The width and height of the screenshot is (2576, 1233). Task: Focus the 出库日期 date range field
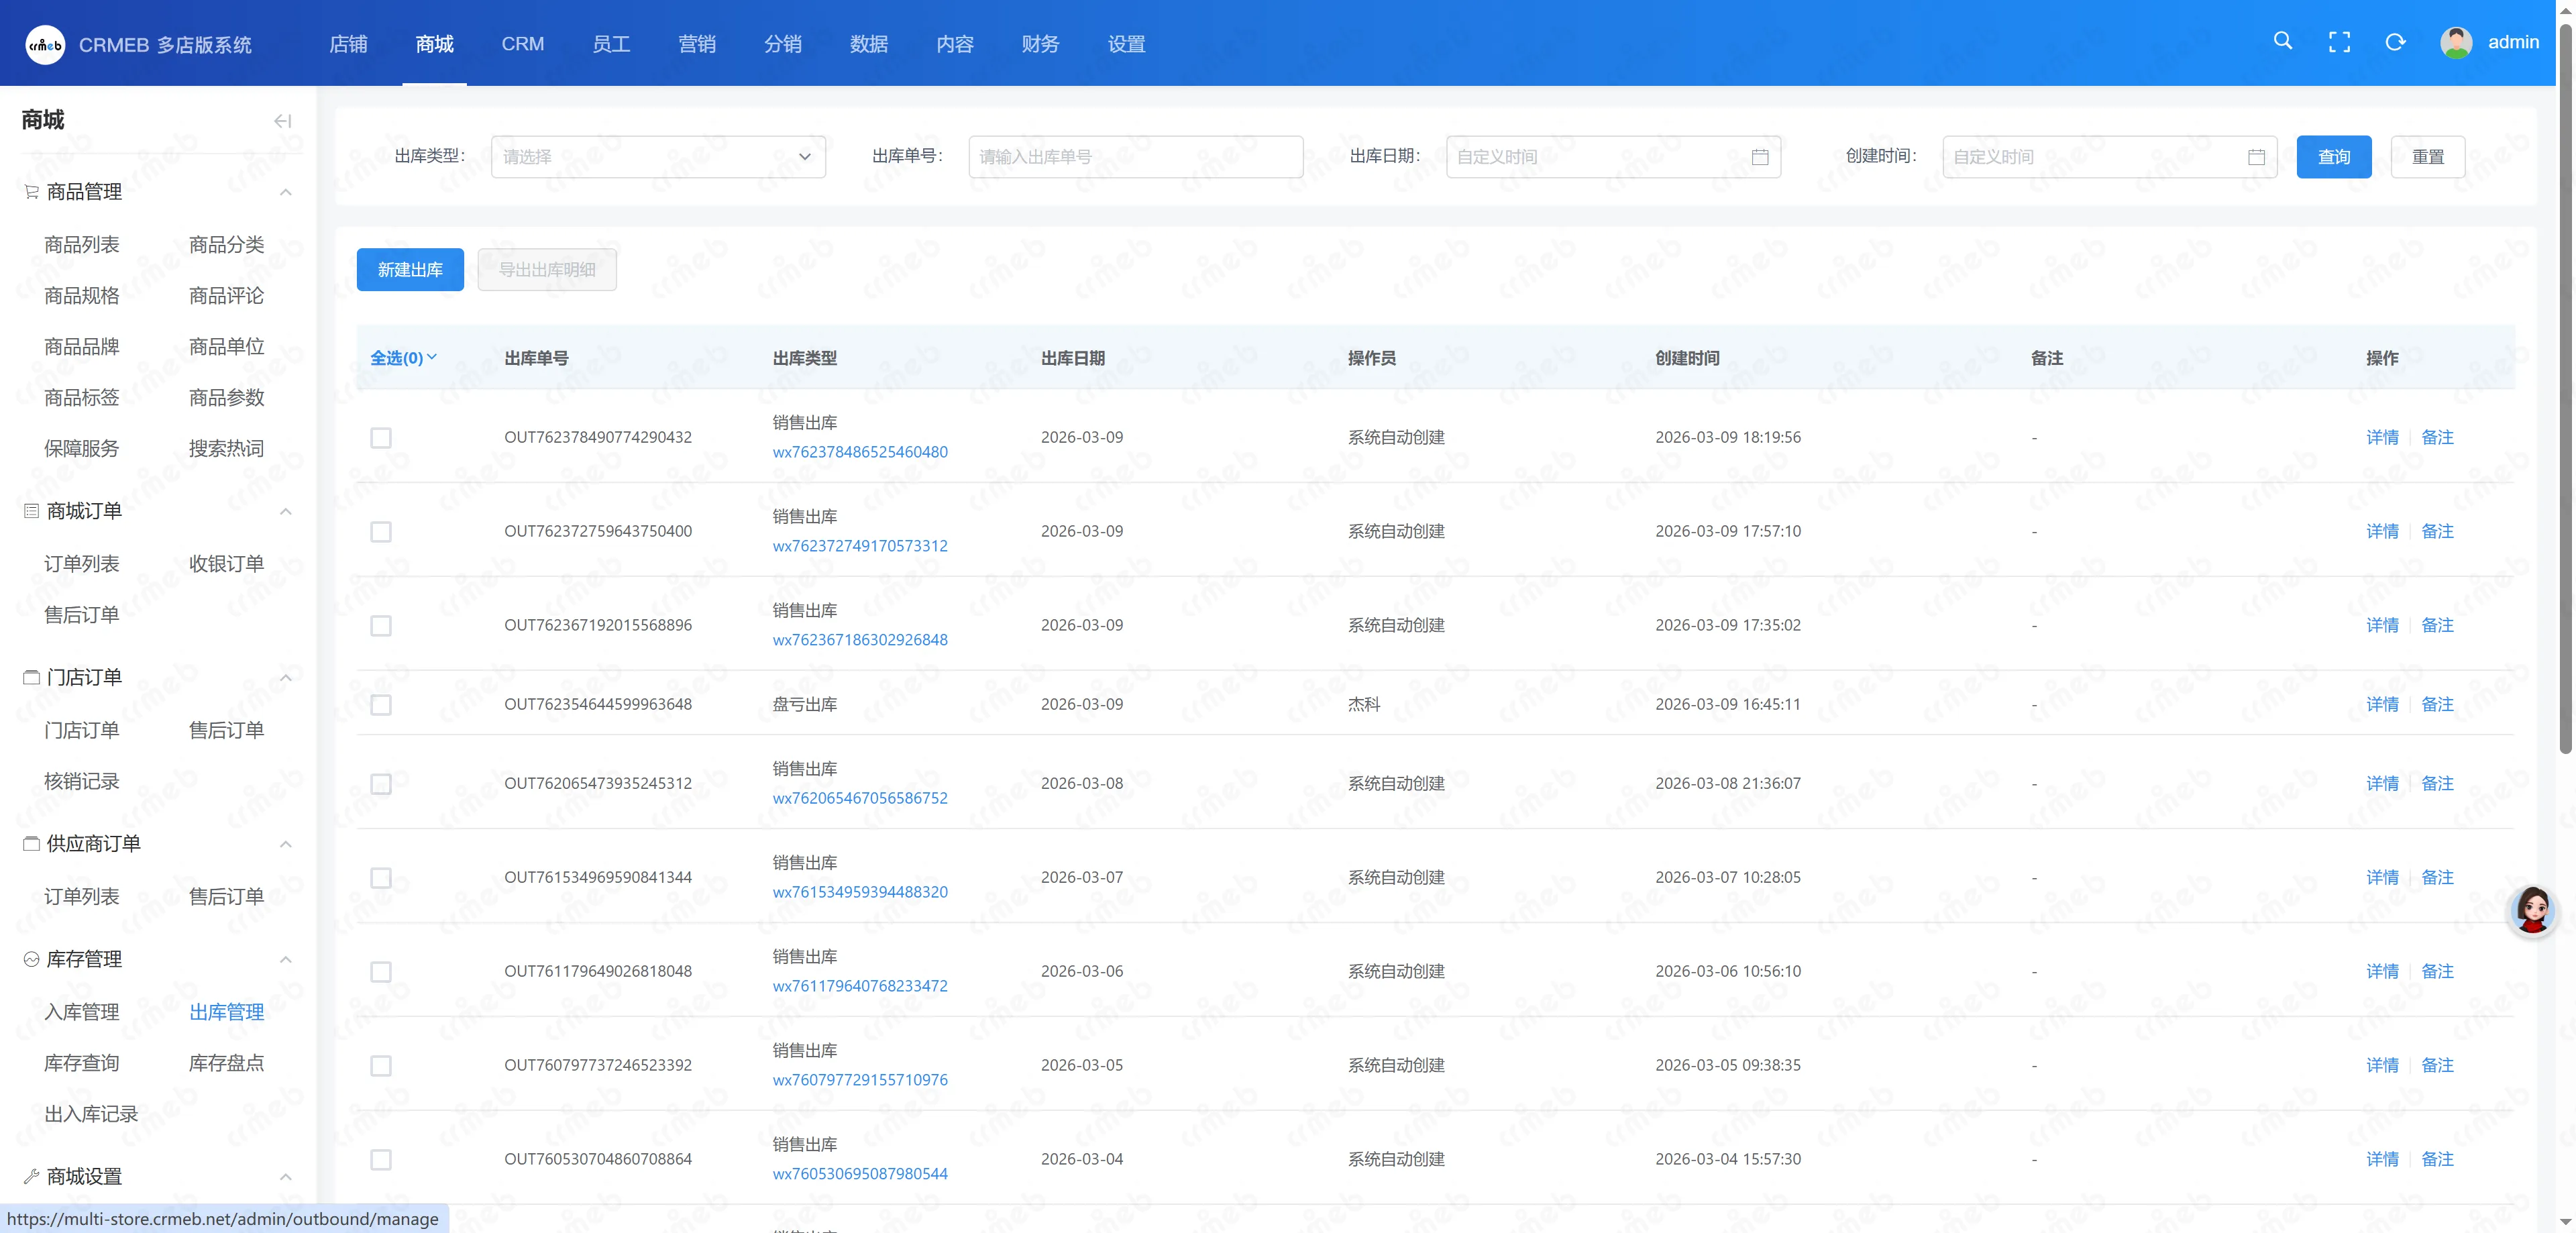(1613, 157)
